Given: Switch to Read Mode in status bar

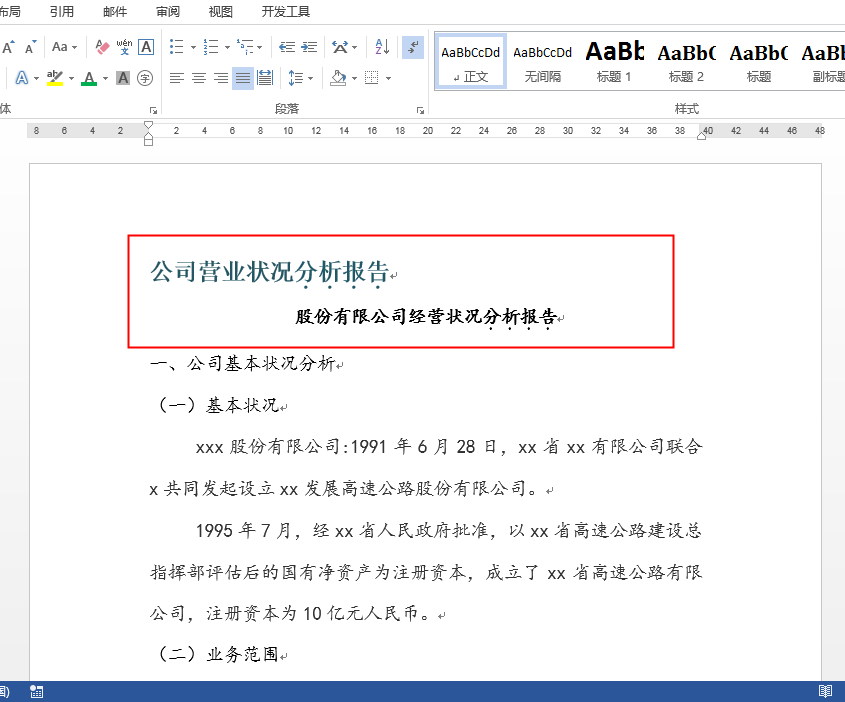Looking at the screenshot, I should coord(825,691).
